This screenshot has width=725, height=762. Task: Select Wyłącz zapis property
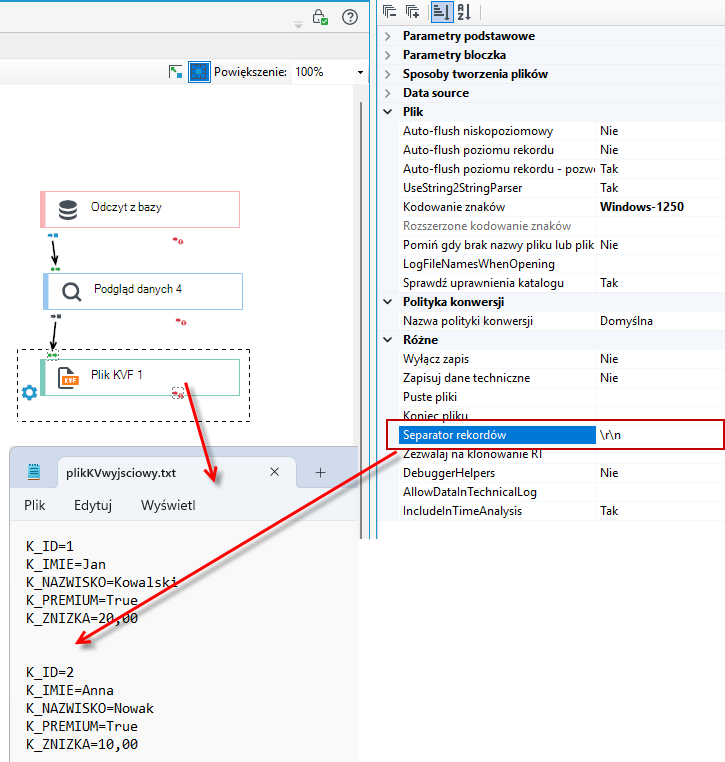click(497, 359)
